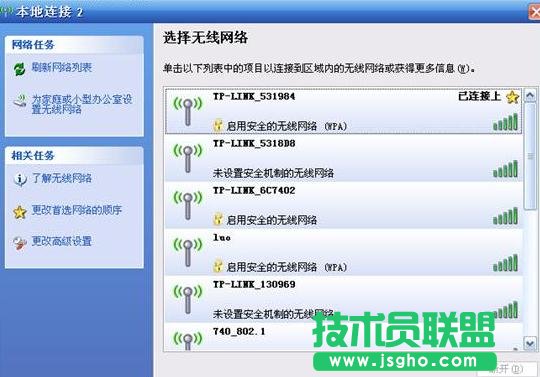Image resolution: width=540 pixels, height=377 pixels.
Task: Open the learn about wireless networks link
Action: pyautogui.click(x=62, y=178)
